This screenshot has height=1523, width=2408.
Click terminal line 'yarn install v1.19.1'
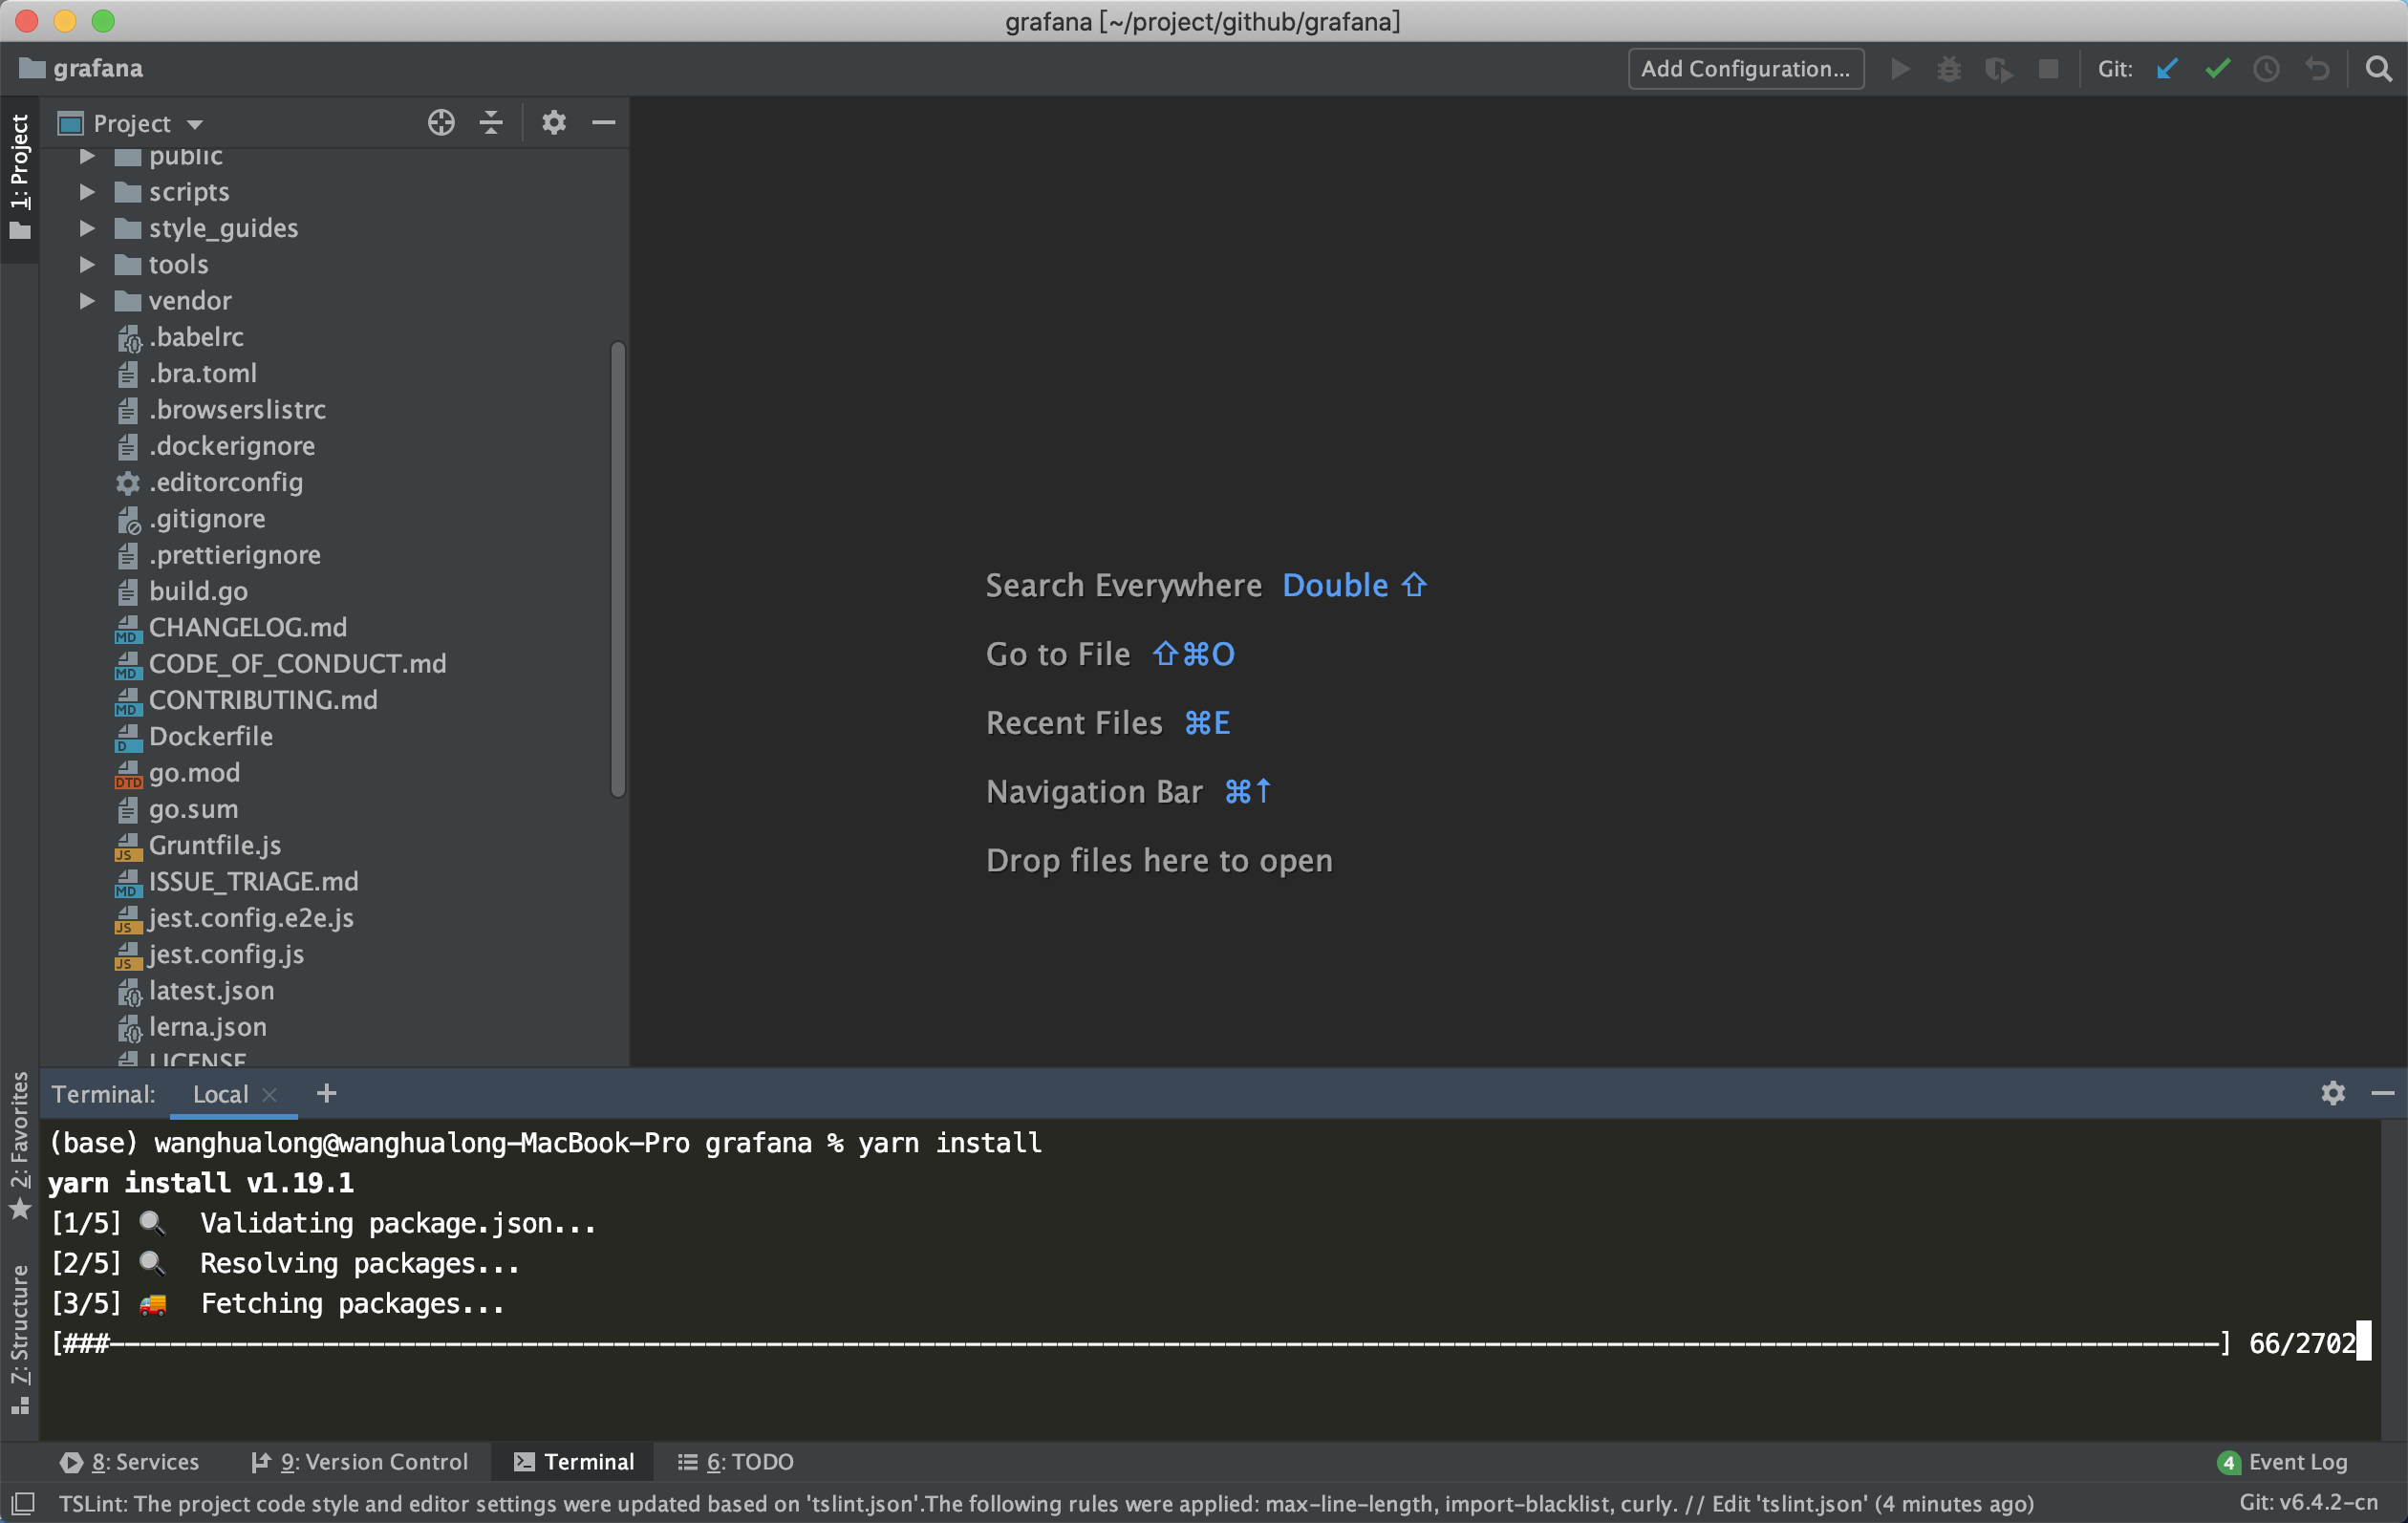[x=201, y=1183]
